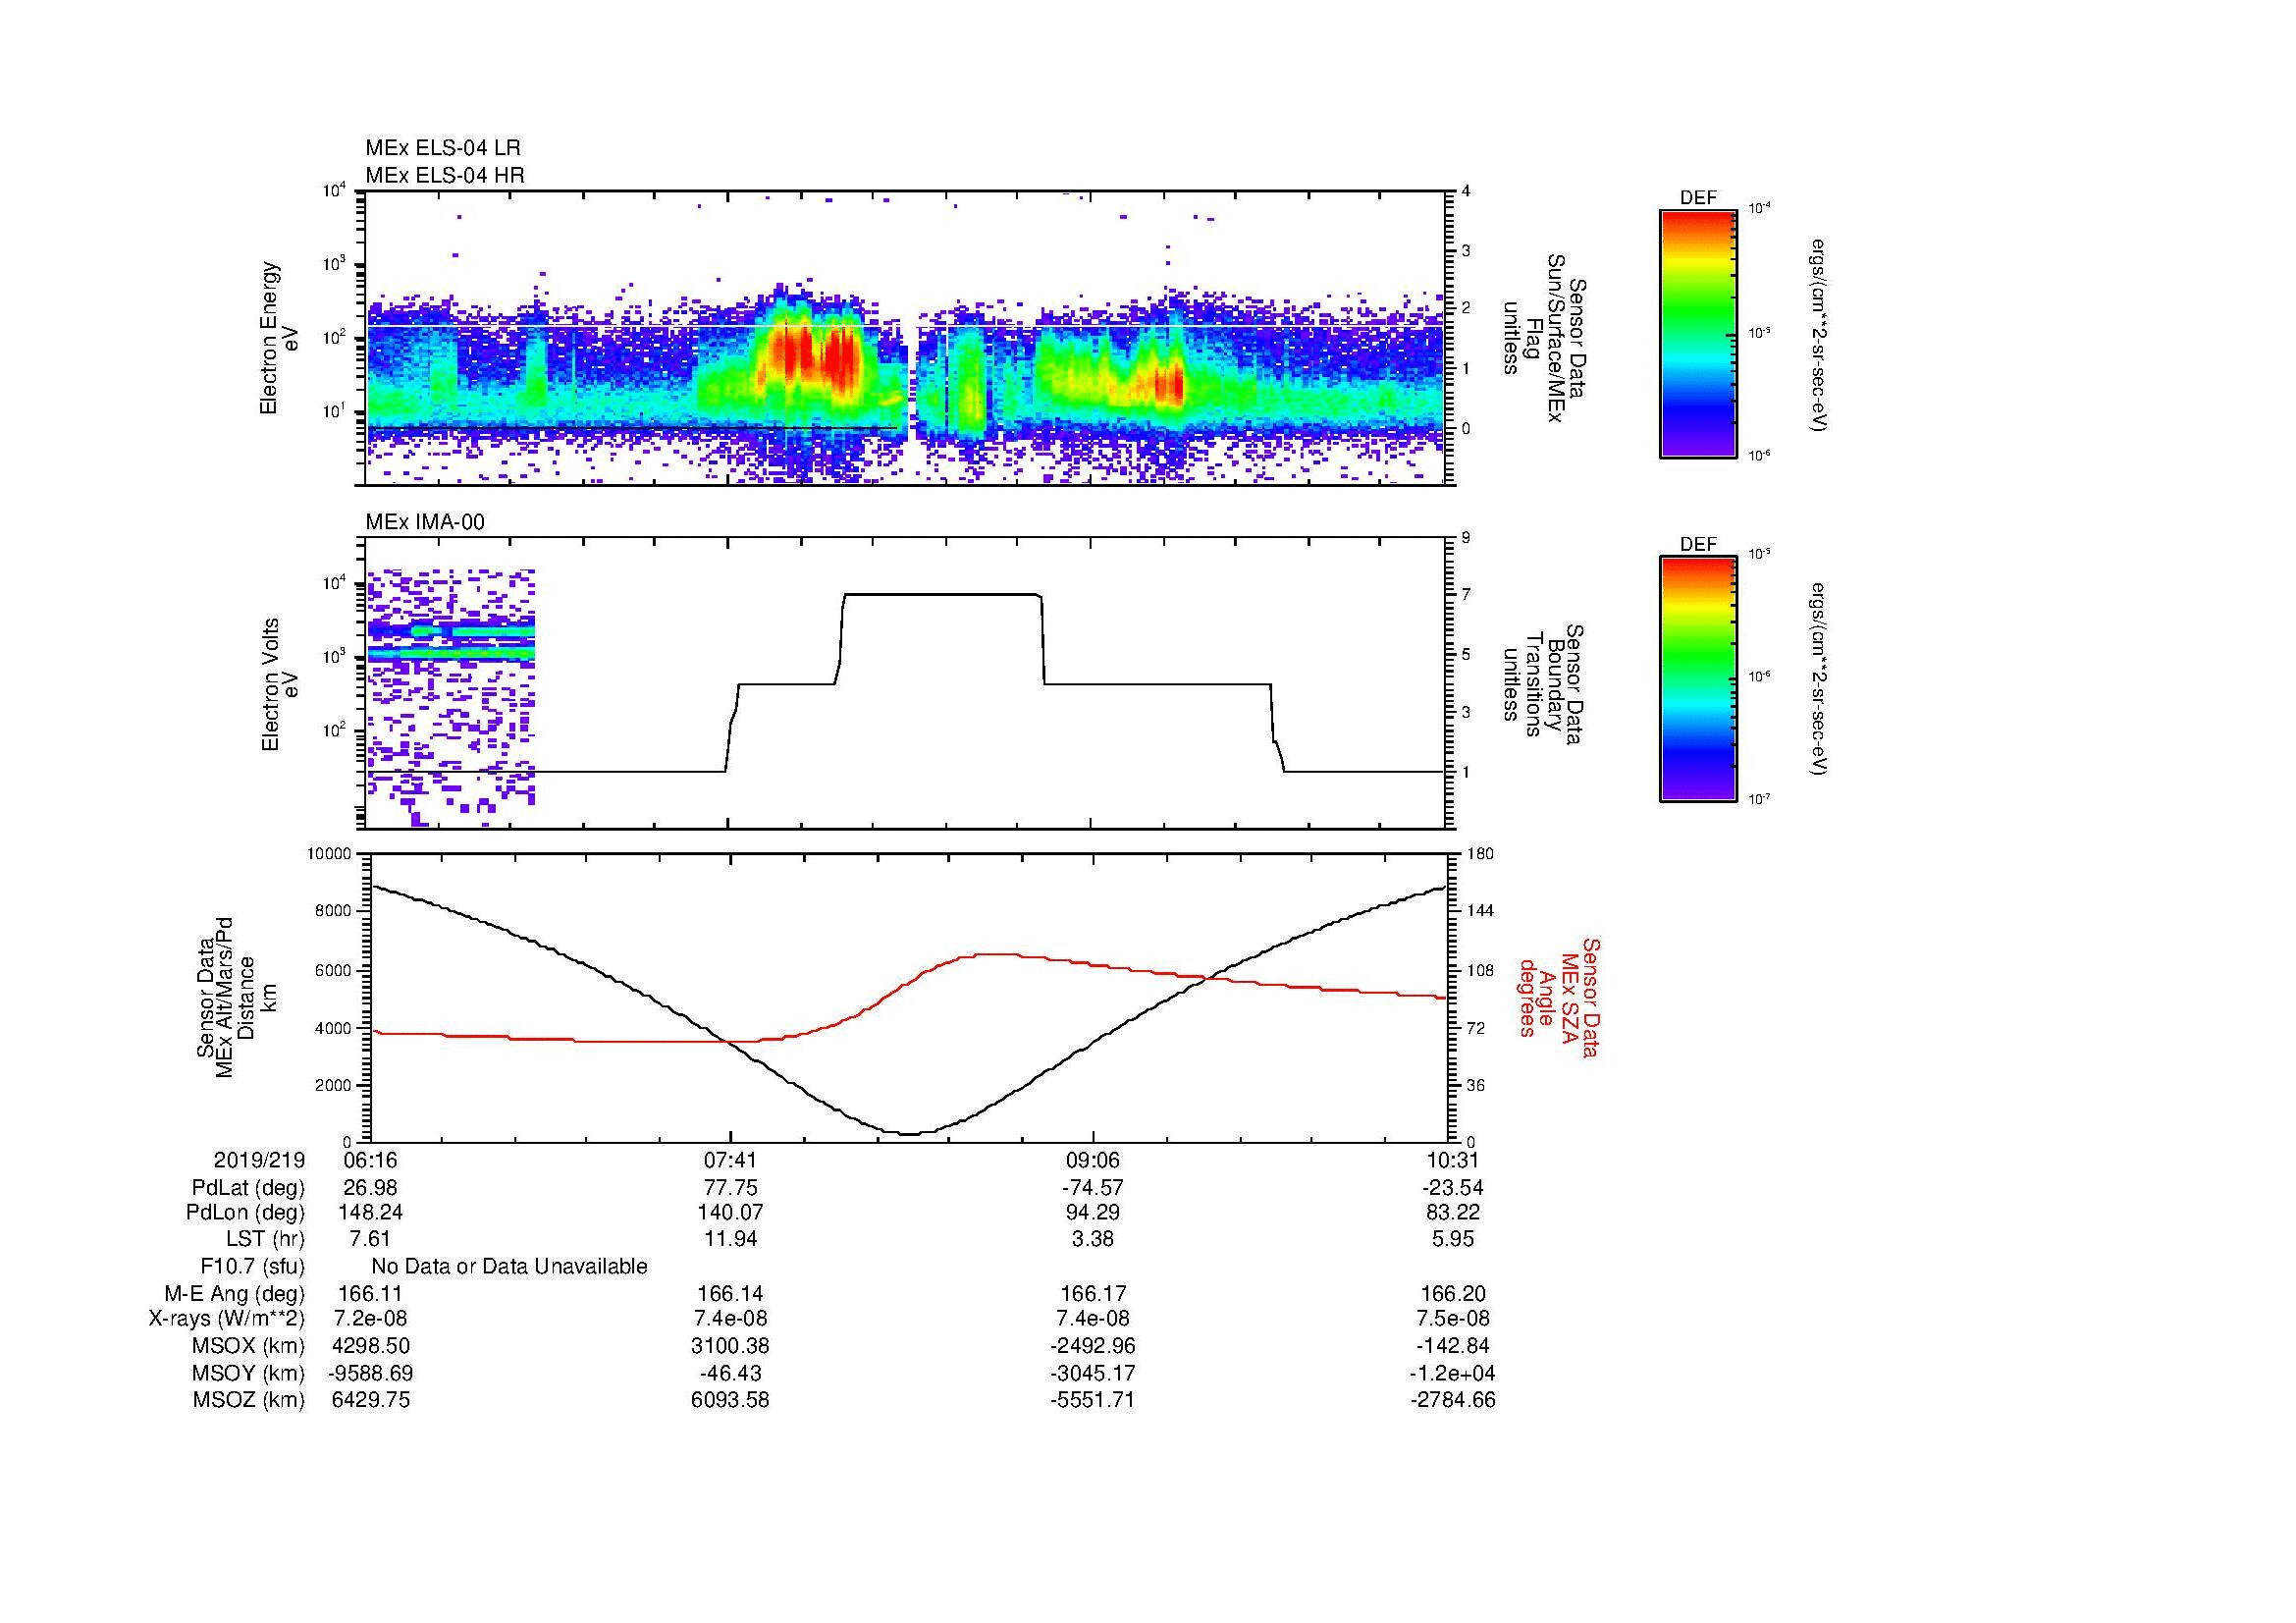Click 'No Data or Data Unavailable' text
The image size is (2296, 1623).
509,1266
